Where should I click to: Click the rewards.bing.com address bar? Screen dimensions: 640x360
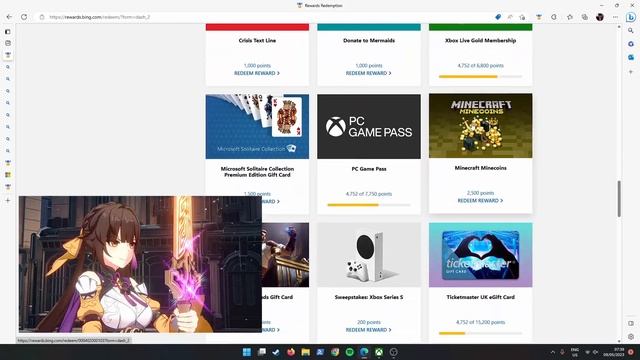[99, 17]
